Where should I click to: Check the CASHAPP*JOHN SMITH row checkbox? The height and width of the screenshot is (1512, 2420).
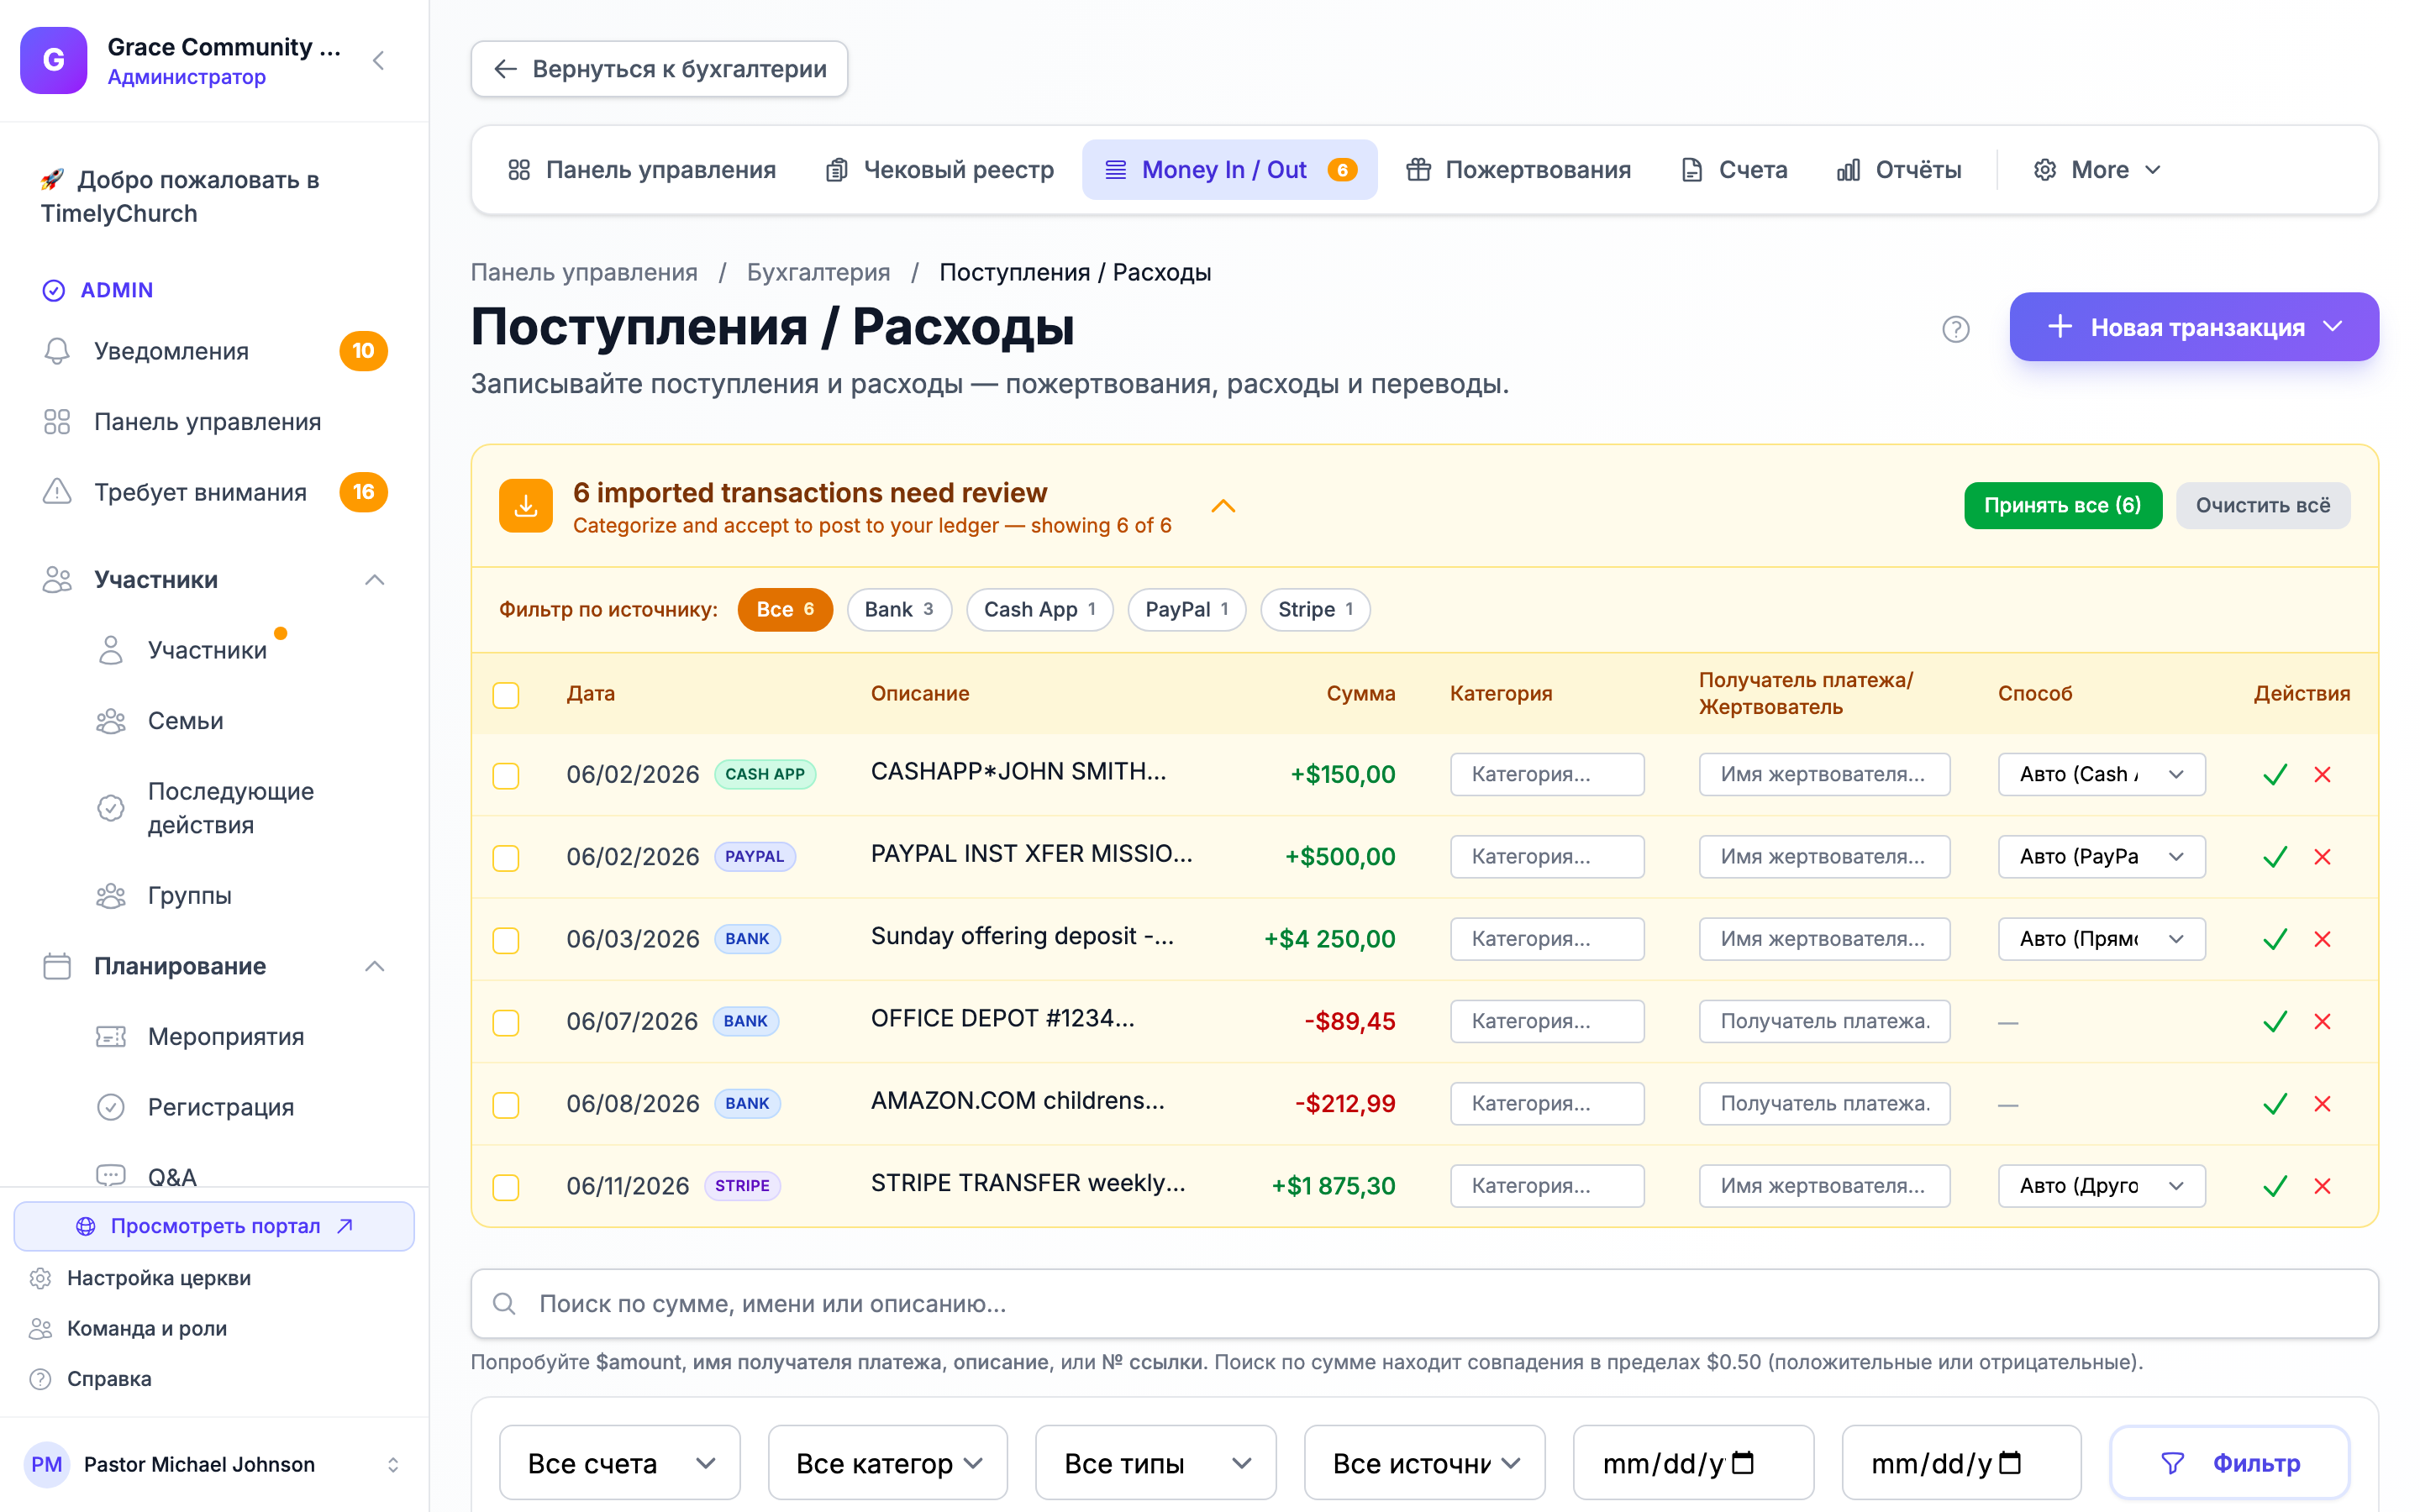[506, 776]
